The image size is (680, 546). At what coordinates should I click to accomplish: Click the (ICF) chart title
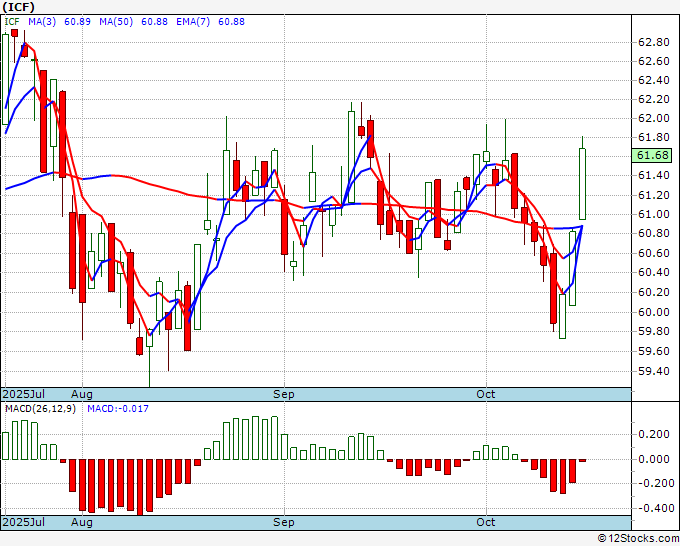18,7
